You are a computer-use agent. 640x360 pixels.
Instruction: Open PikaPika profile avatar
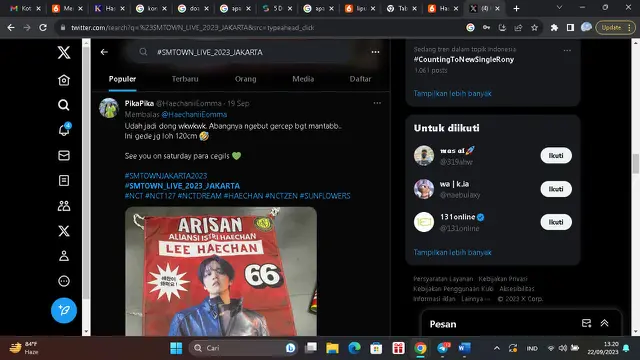109,108
